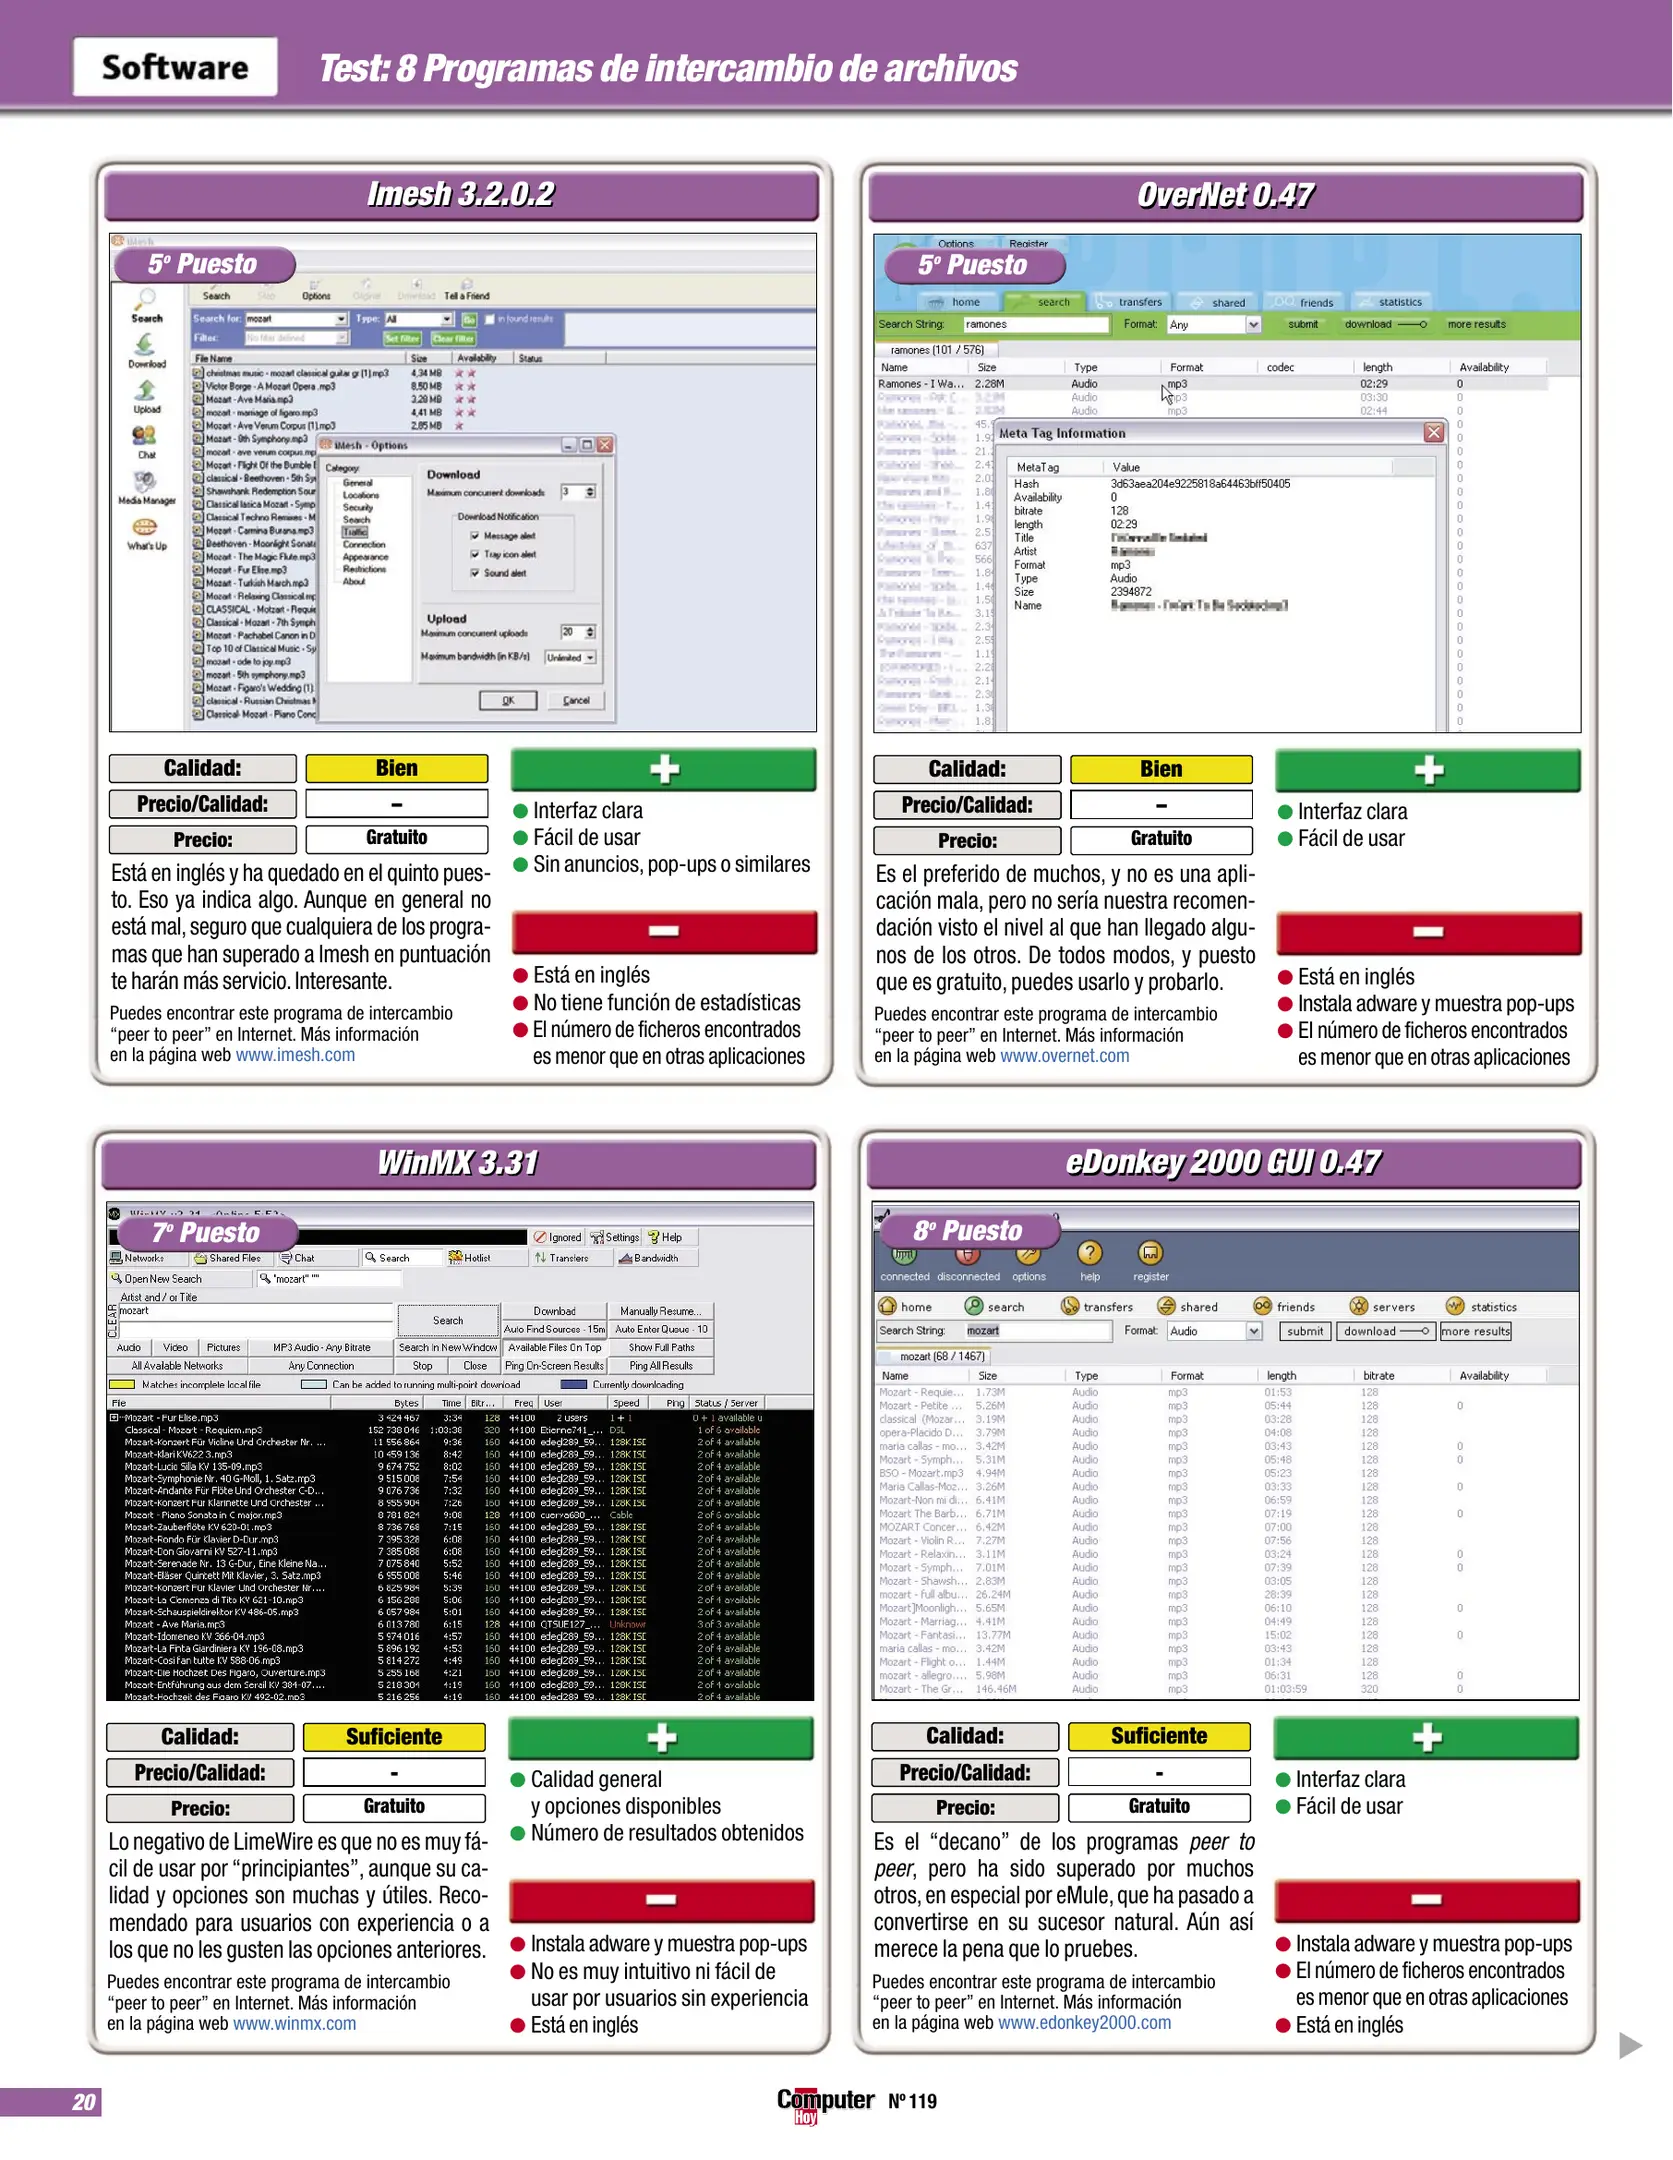Click the Hotlist icon in WinMX
The height and width of the screenshot is (2160, 1673).
click(x=469, y=1258)
